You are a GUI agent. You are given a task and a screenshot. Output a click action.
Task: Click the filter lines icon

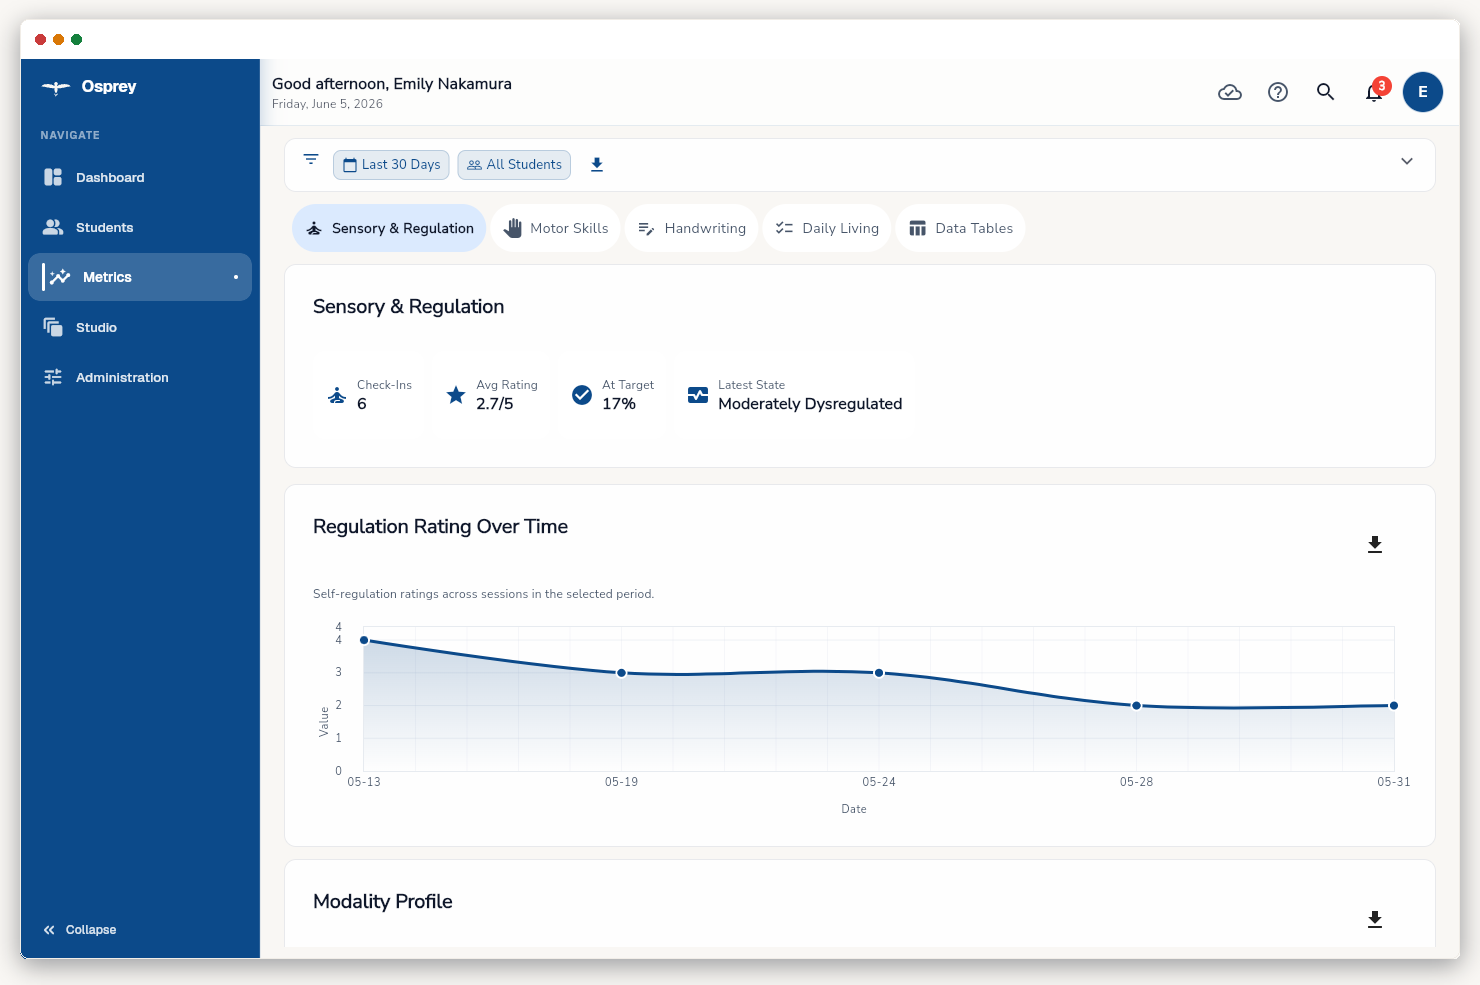click(x=311, y=160)
